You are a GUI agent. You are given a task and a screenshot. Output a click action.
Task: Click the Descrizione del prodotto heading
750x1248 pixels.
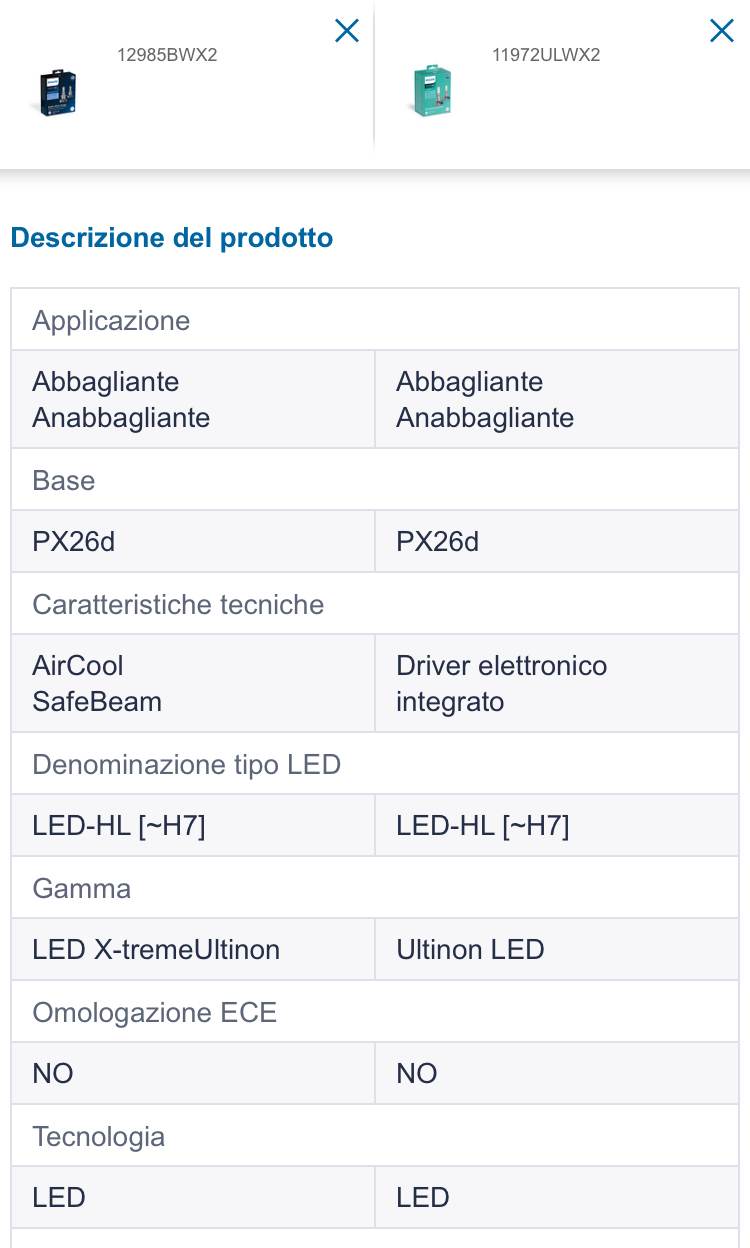click(x=171, y=238)
